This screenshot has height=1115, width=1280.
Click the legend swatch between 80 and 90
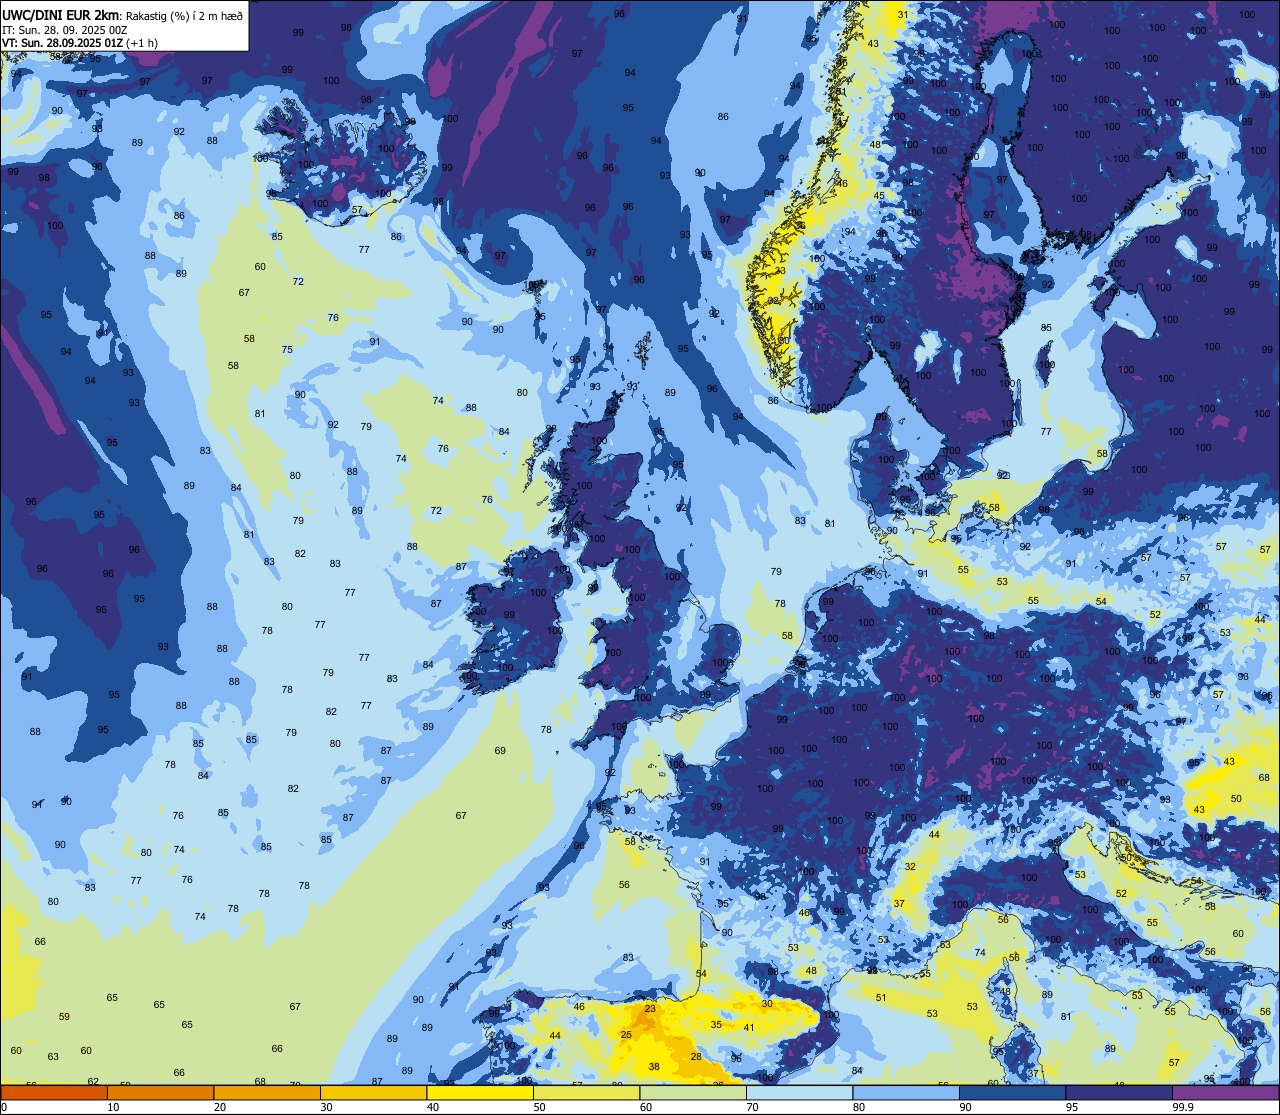click(x=906, y=1092)
